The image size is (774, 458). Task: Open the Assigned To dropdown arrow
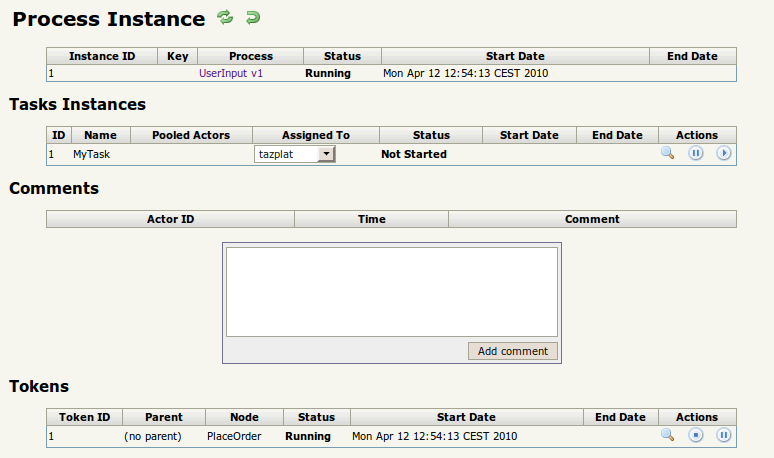[x=326, y=154]
